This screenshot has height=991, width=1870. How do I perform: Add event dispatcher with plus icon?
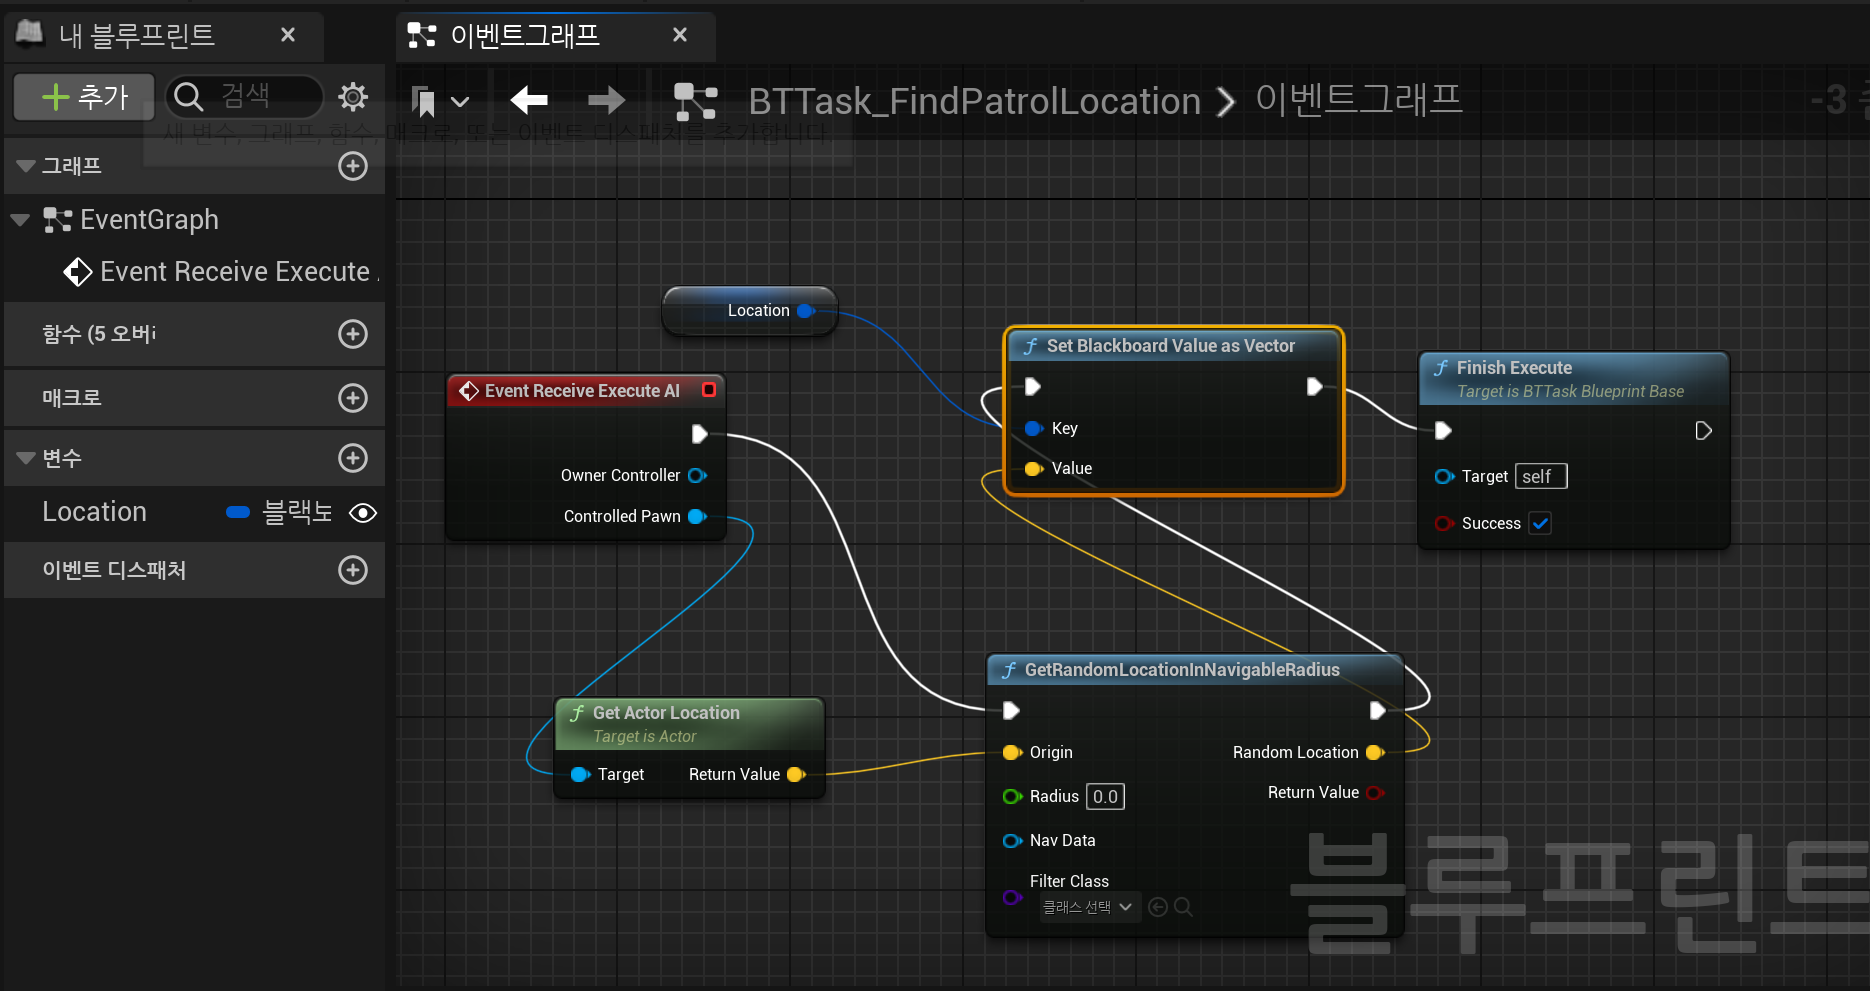353,570
